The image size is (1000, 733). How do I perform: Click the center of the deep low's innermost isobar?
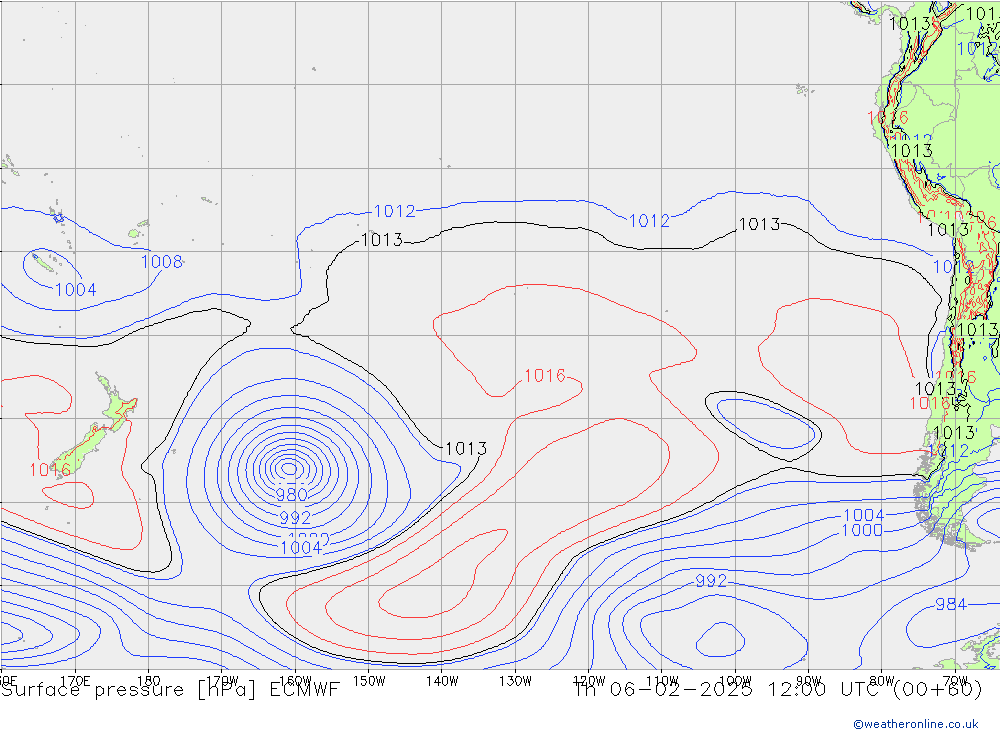pos(290,469)
